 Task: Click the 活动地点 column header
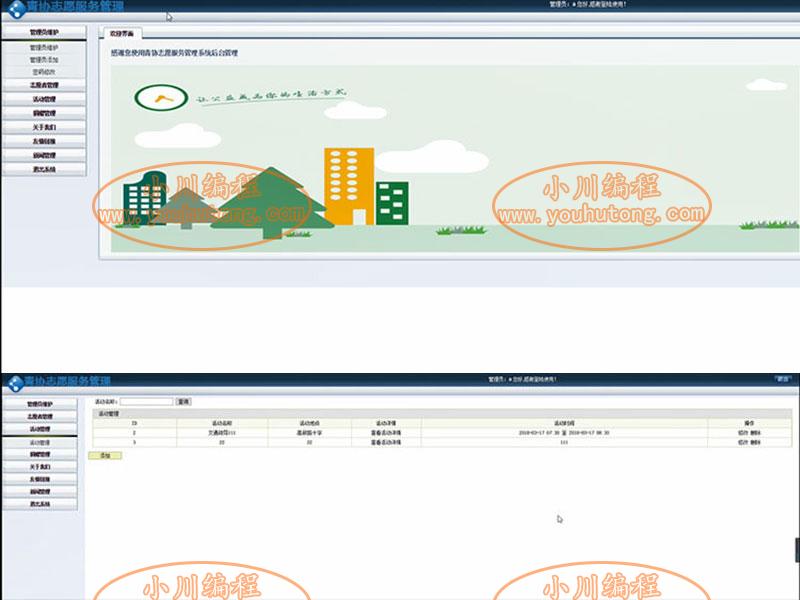coord(309,423)
